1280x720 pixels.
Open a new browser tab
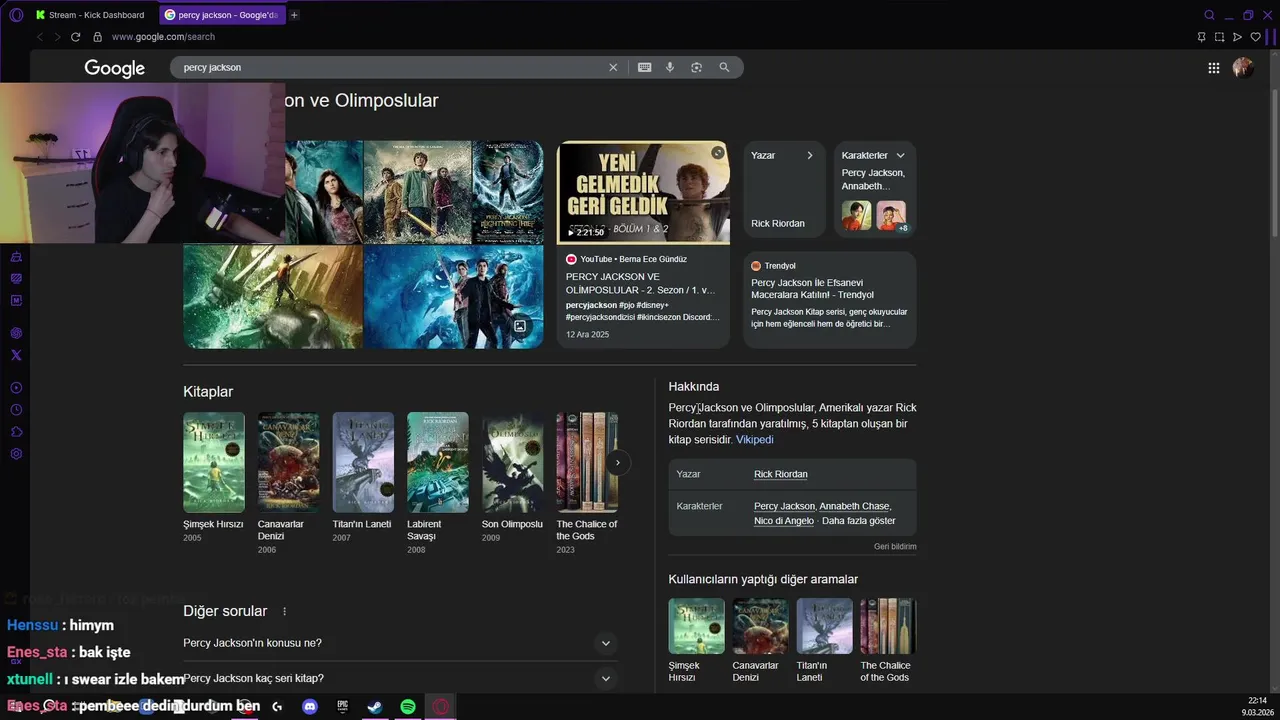pos(294,15)
